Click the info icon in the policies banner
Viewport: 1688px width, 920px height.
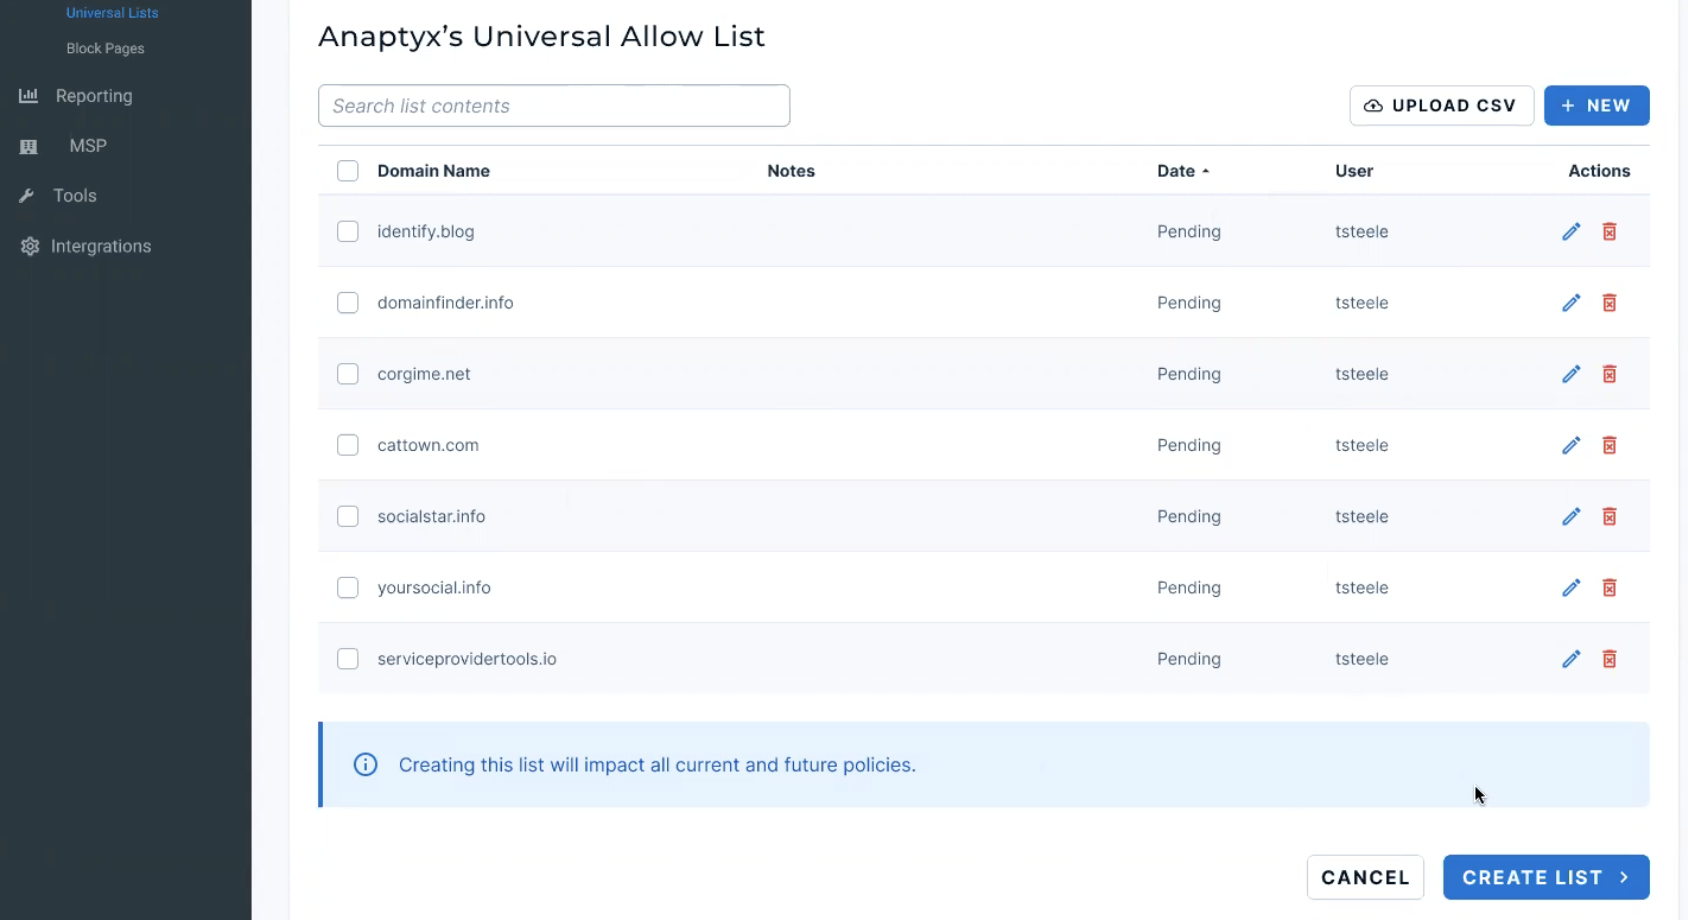tap(364, 764)
